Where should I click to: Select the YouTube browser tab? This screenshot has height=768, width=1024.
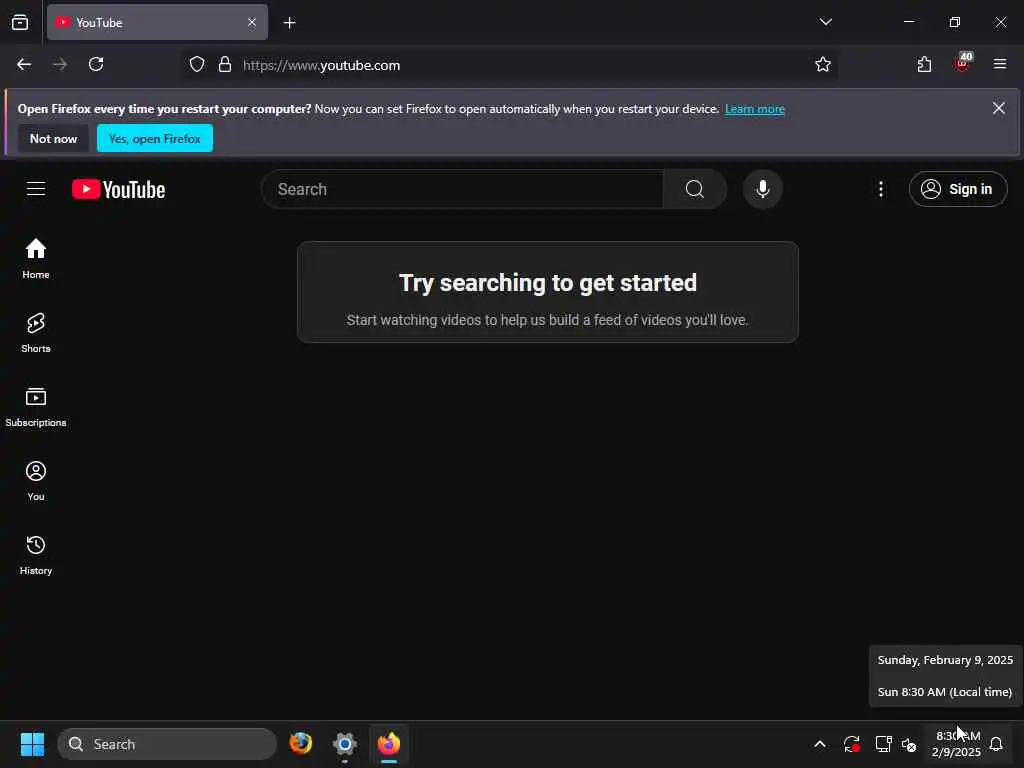coord(157,22)
